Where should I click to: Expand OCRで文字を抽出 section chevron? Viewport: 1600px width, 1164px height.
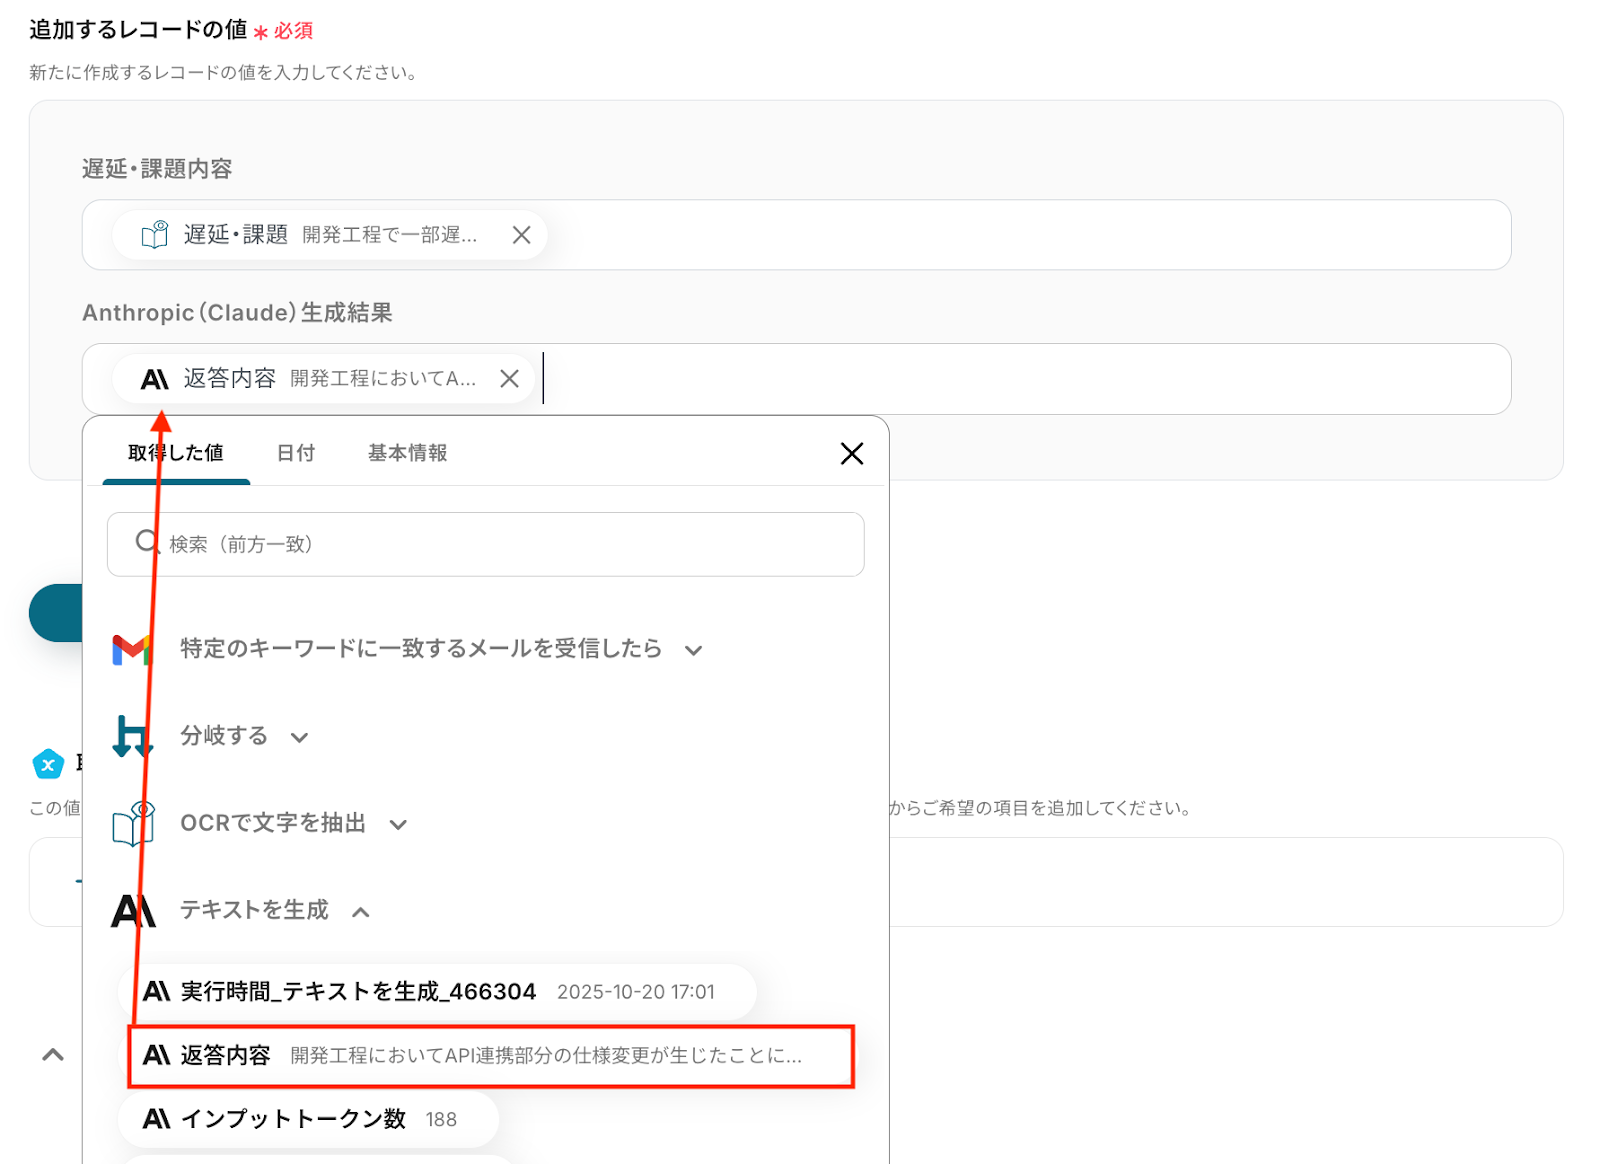pyautogui.click(x=398, y=825)
